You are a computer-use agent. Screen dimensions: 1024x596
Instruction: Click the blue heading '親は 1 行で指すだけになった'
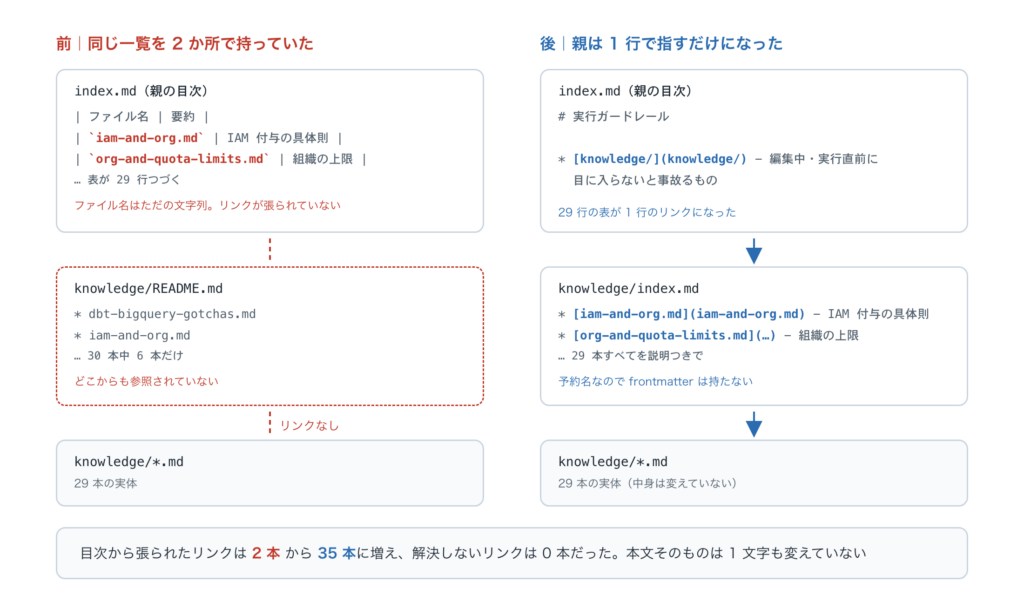coord(677,44)
